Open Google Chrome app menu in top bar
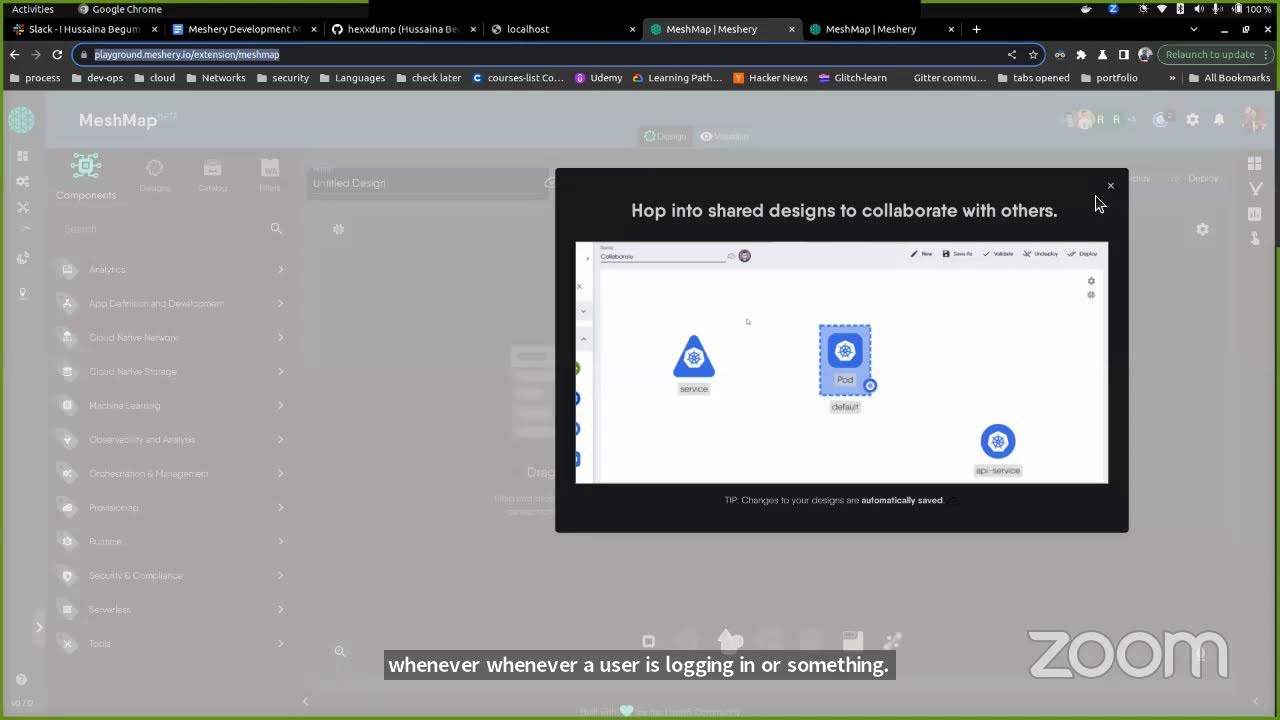Screen dimensions: 1280x720 click(x=120, y=9)
